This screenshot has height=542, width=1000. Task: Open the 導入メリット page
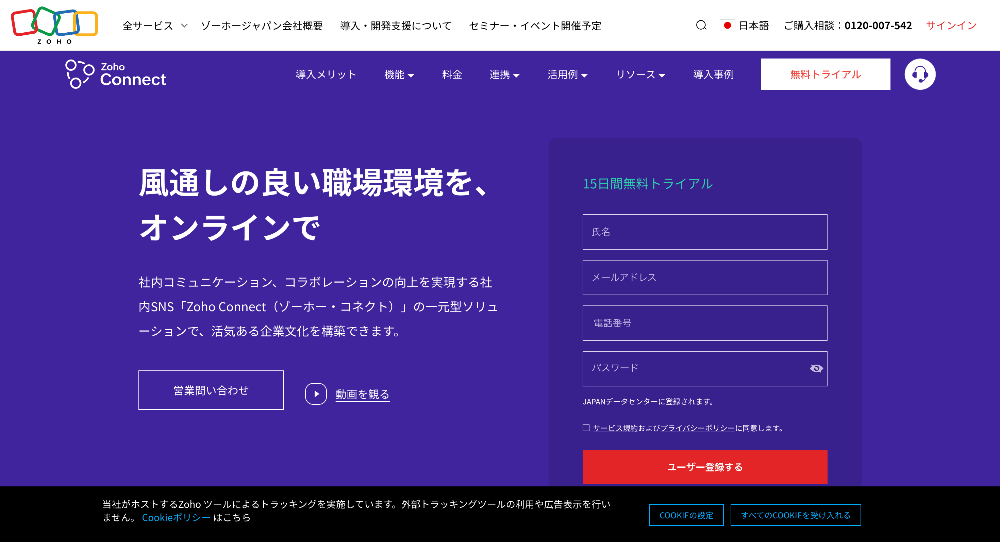(x=326, y=75)
